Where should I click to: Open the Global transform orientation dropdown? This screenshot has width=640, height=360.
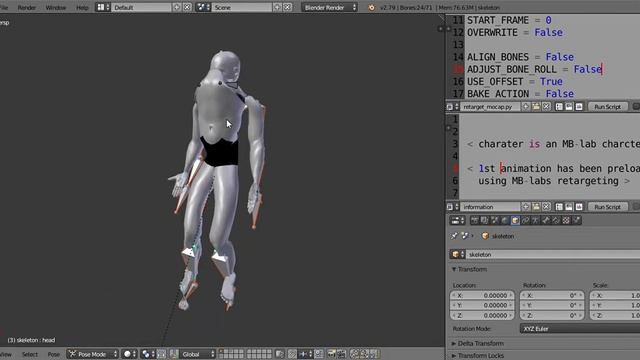pos(198,354)
